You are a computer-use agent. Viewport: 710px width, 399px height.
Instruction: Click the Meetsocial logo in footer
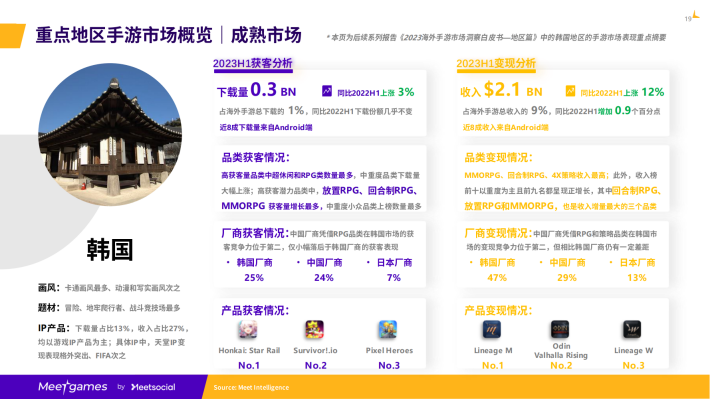coord(153,387)
